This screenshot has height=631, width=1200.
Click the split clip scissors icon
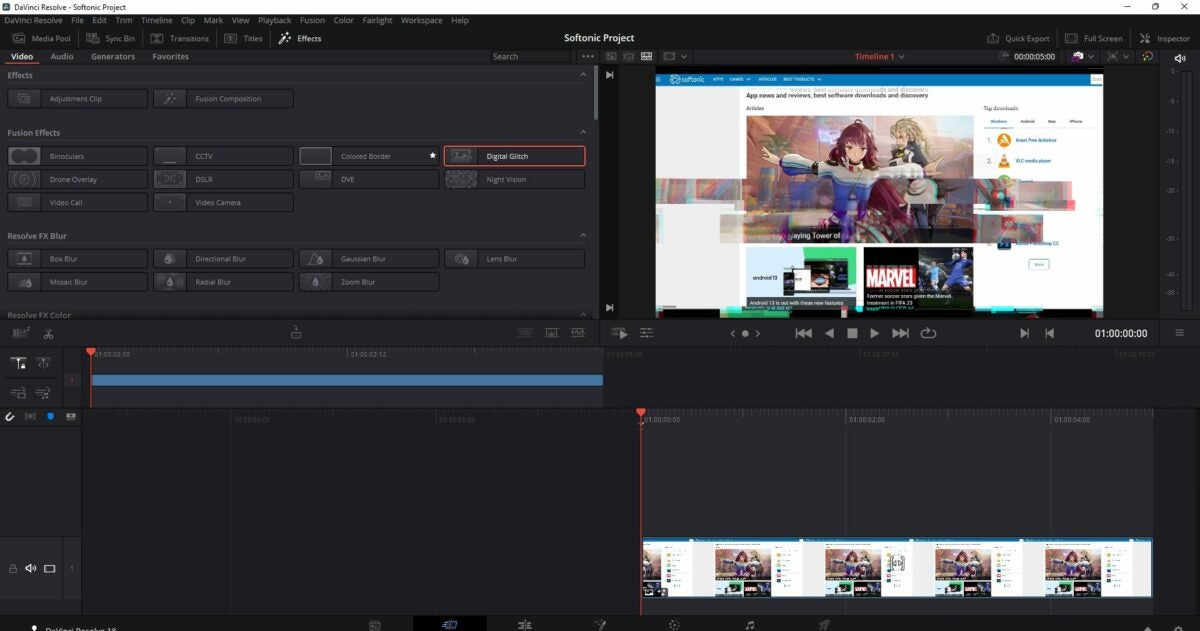point(48,333)
